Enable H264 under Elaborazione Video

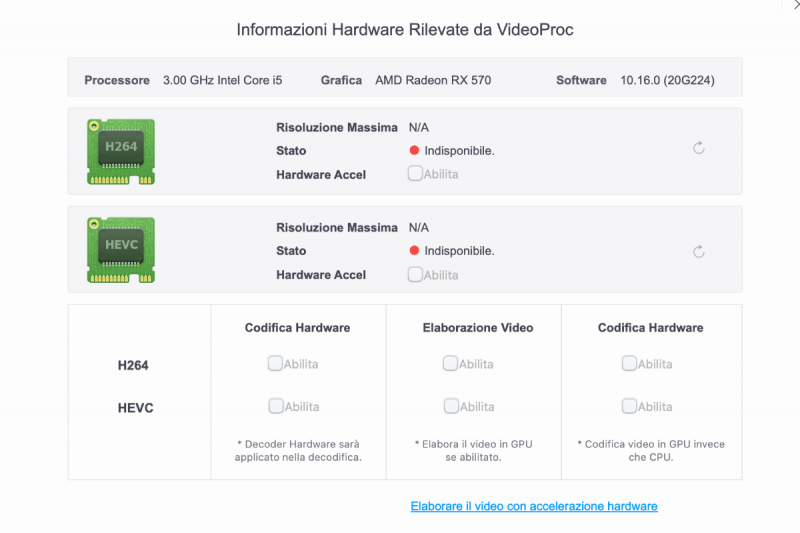450,363
